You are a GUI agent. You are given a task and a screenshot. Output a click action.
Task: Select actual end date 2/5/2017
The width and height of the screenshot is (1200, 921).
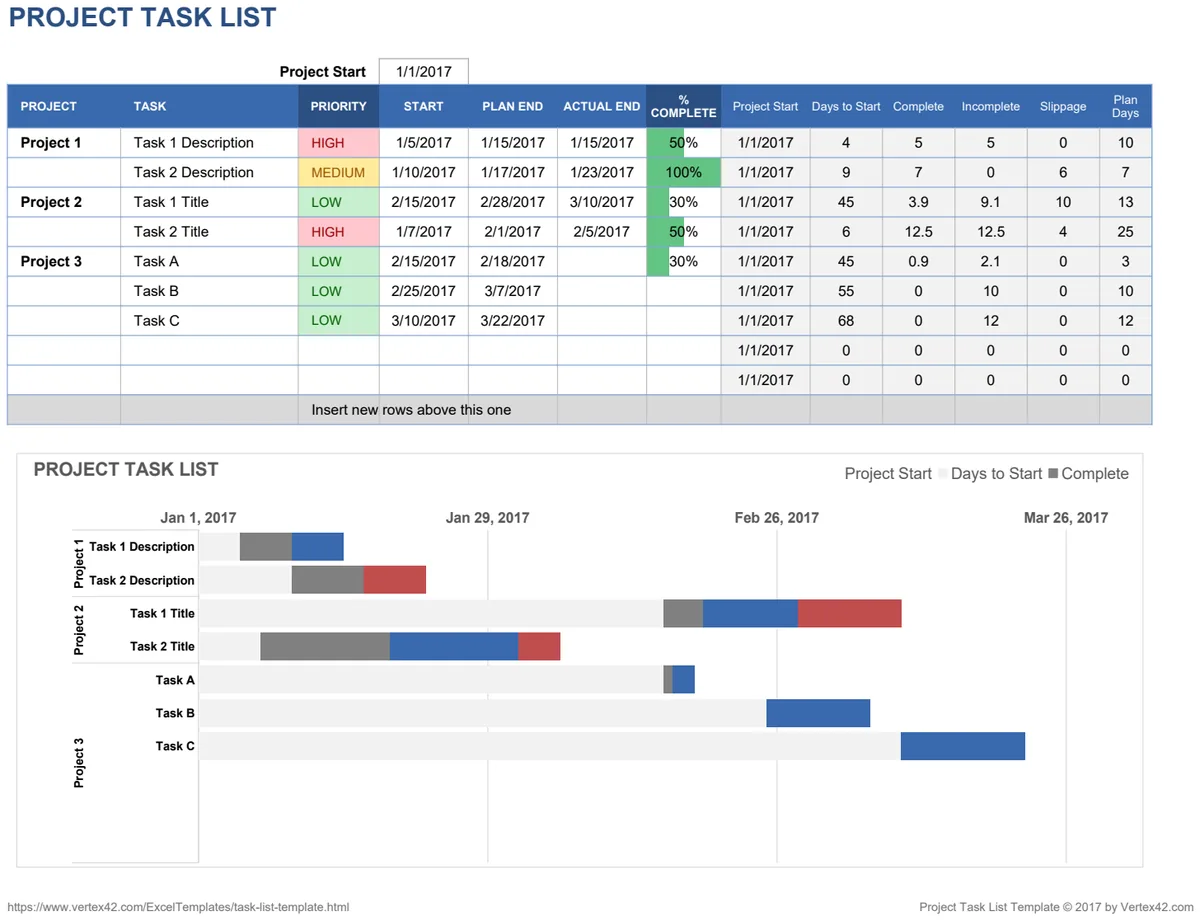602,232
